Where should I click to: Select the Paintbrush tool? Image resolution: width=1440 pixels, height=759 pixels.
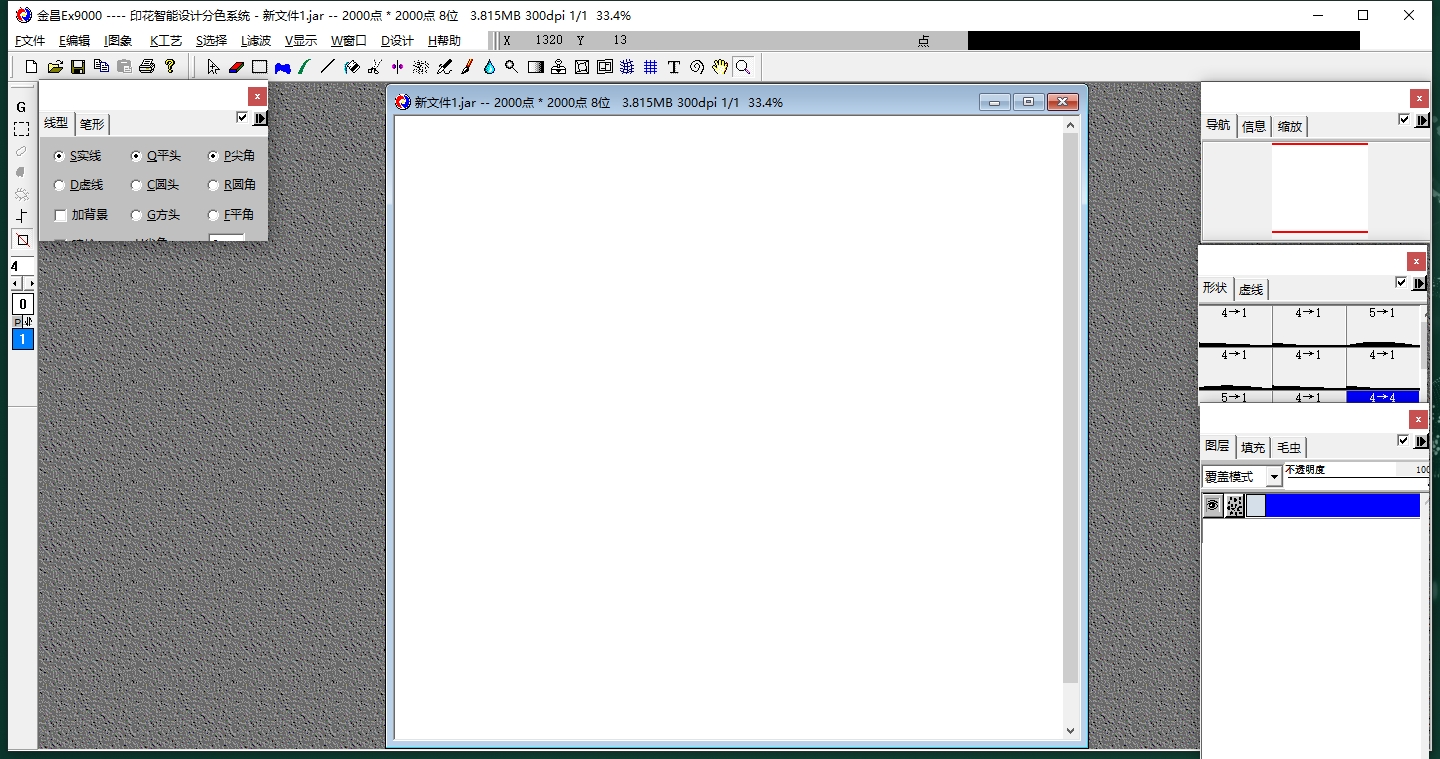pos(466,67)
